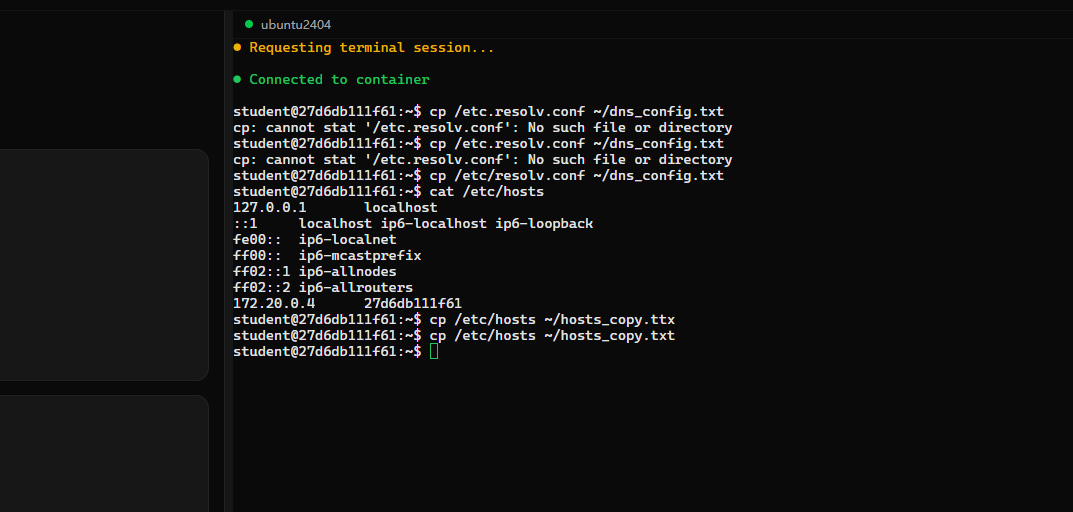This screenshot has width=1073, height=512.
Task: Click the 'cat /etc/hosts' command line
Action: click(x=388, y=192)
